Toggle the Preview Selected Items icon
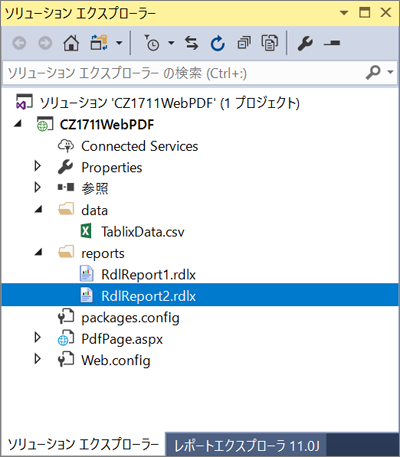The height and width of the screenshot is (457, 400). (x=332, y=43)
